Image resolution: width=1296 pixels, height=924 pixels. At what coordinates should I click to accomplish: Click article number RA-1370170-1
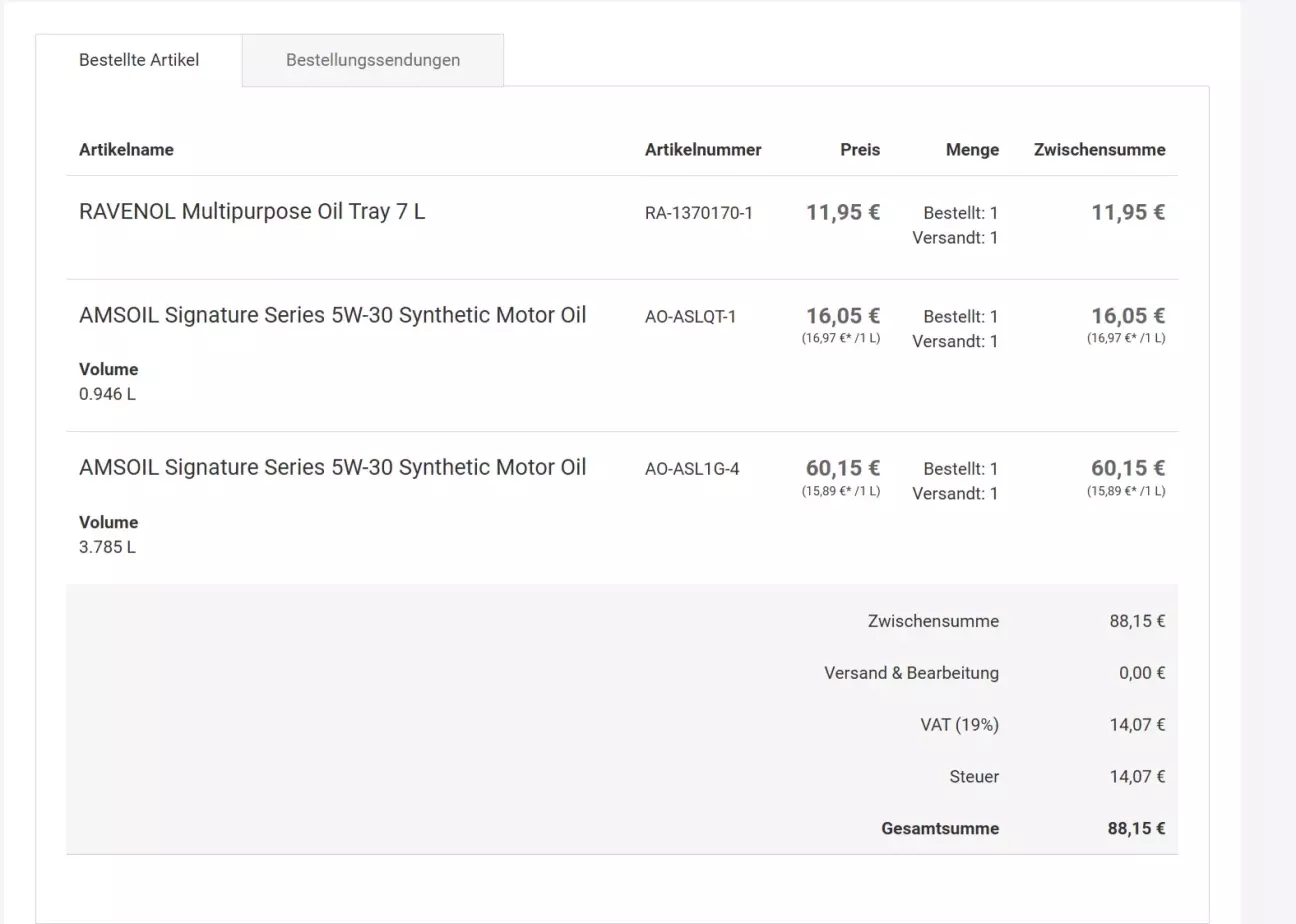699,213
